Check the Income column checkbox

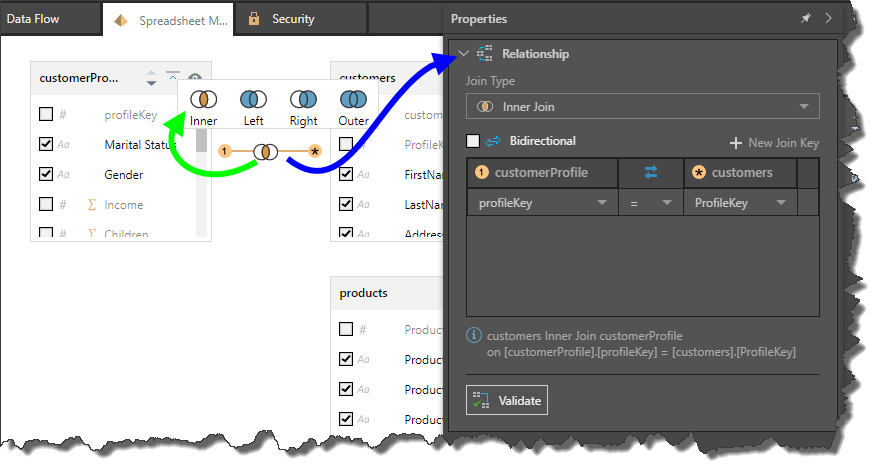(x=46, y=205)
